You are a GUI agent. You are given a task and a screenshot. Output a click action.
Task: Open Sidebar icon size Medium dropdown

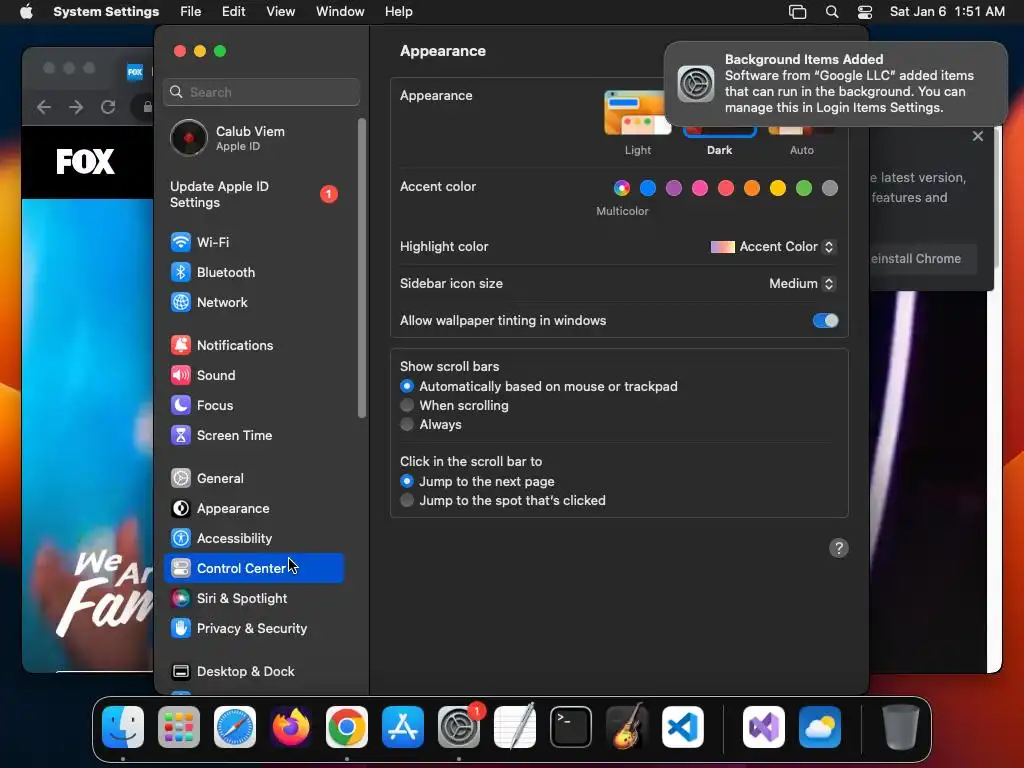(x=802, y=283)
